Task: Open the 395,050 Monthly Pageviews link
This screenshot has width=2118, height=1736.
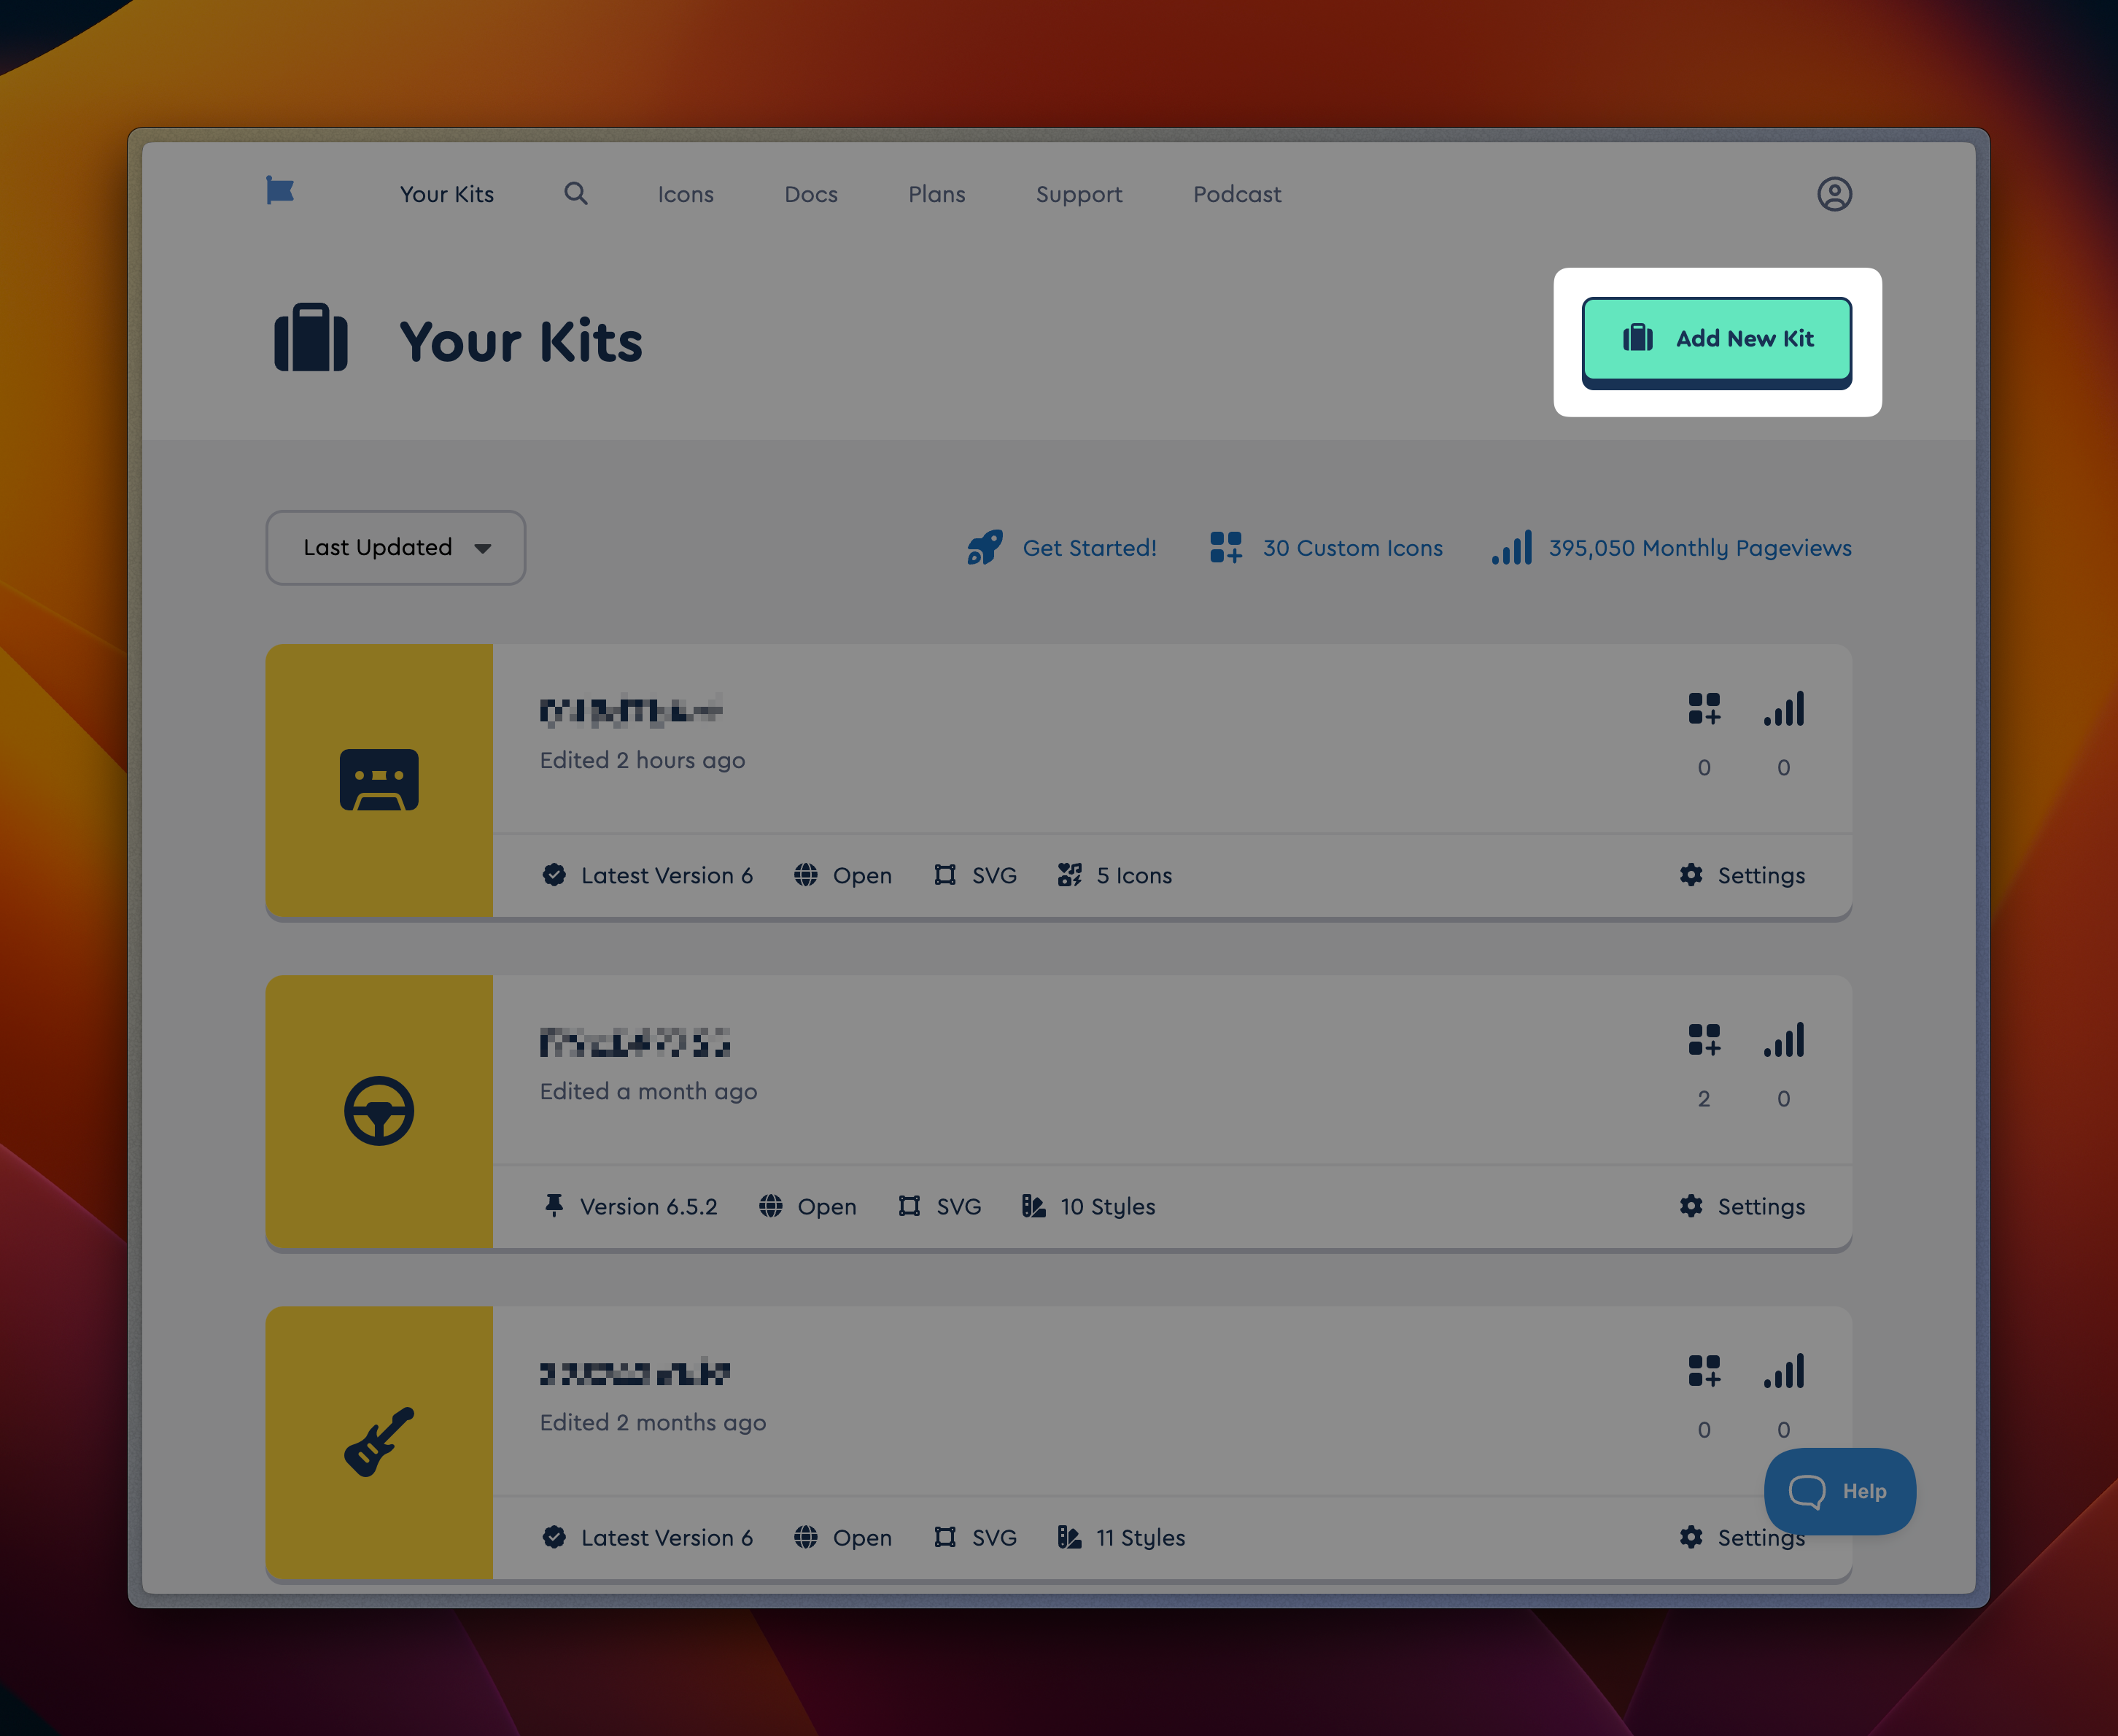Action: [1699, 547]
